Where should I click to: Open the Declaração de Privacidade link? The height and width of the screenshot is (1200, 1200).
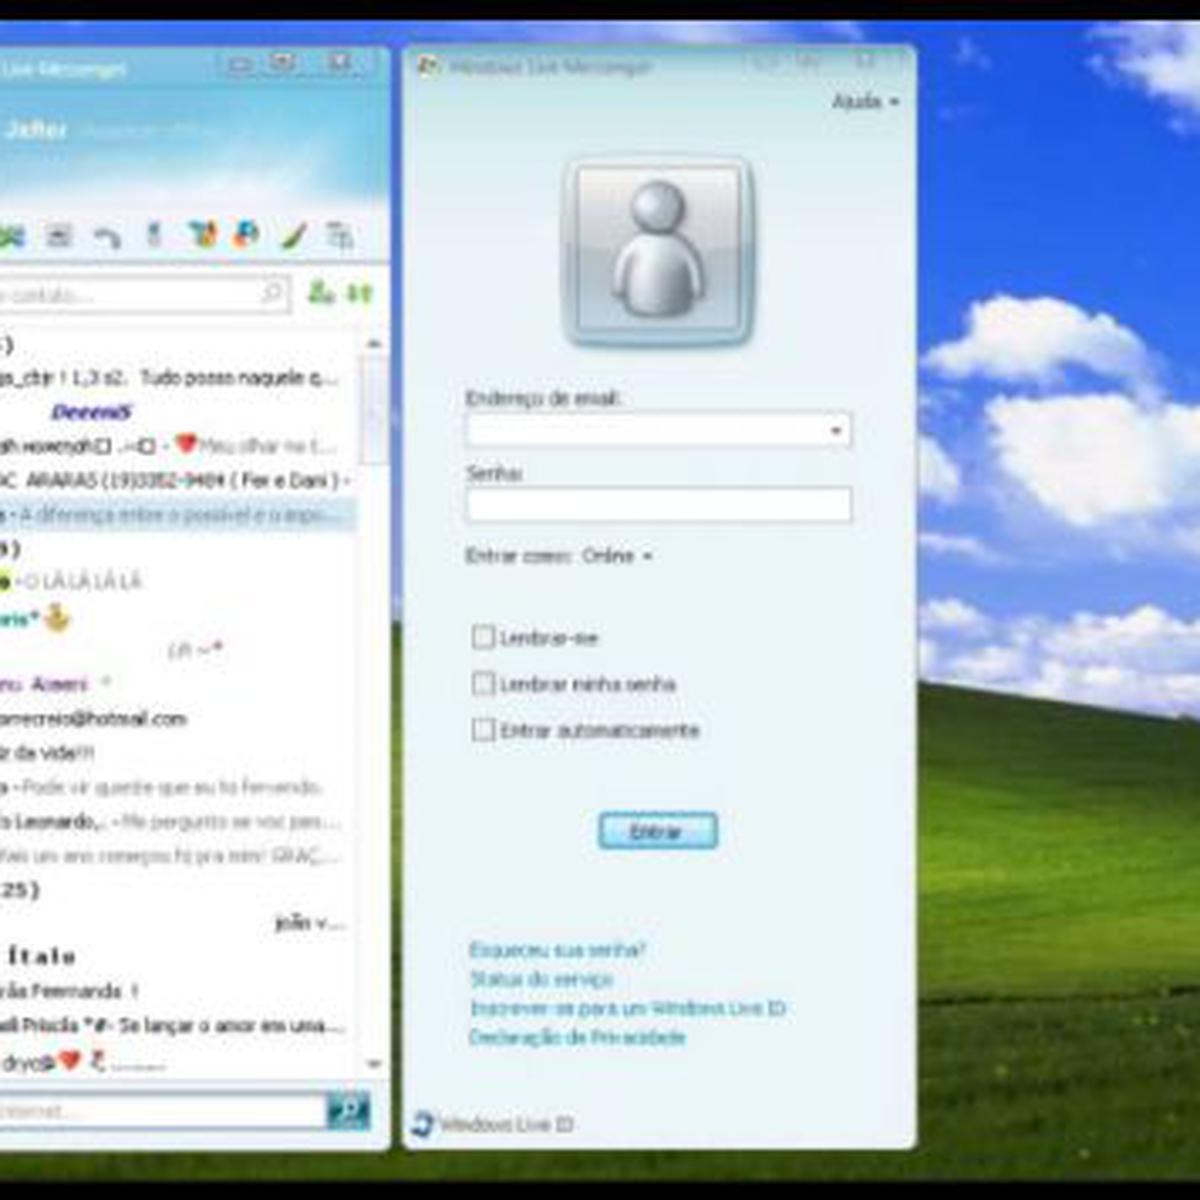(x=577, y=1037)
